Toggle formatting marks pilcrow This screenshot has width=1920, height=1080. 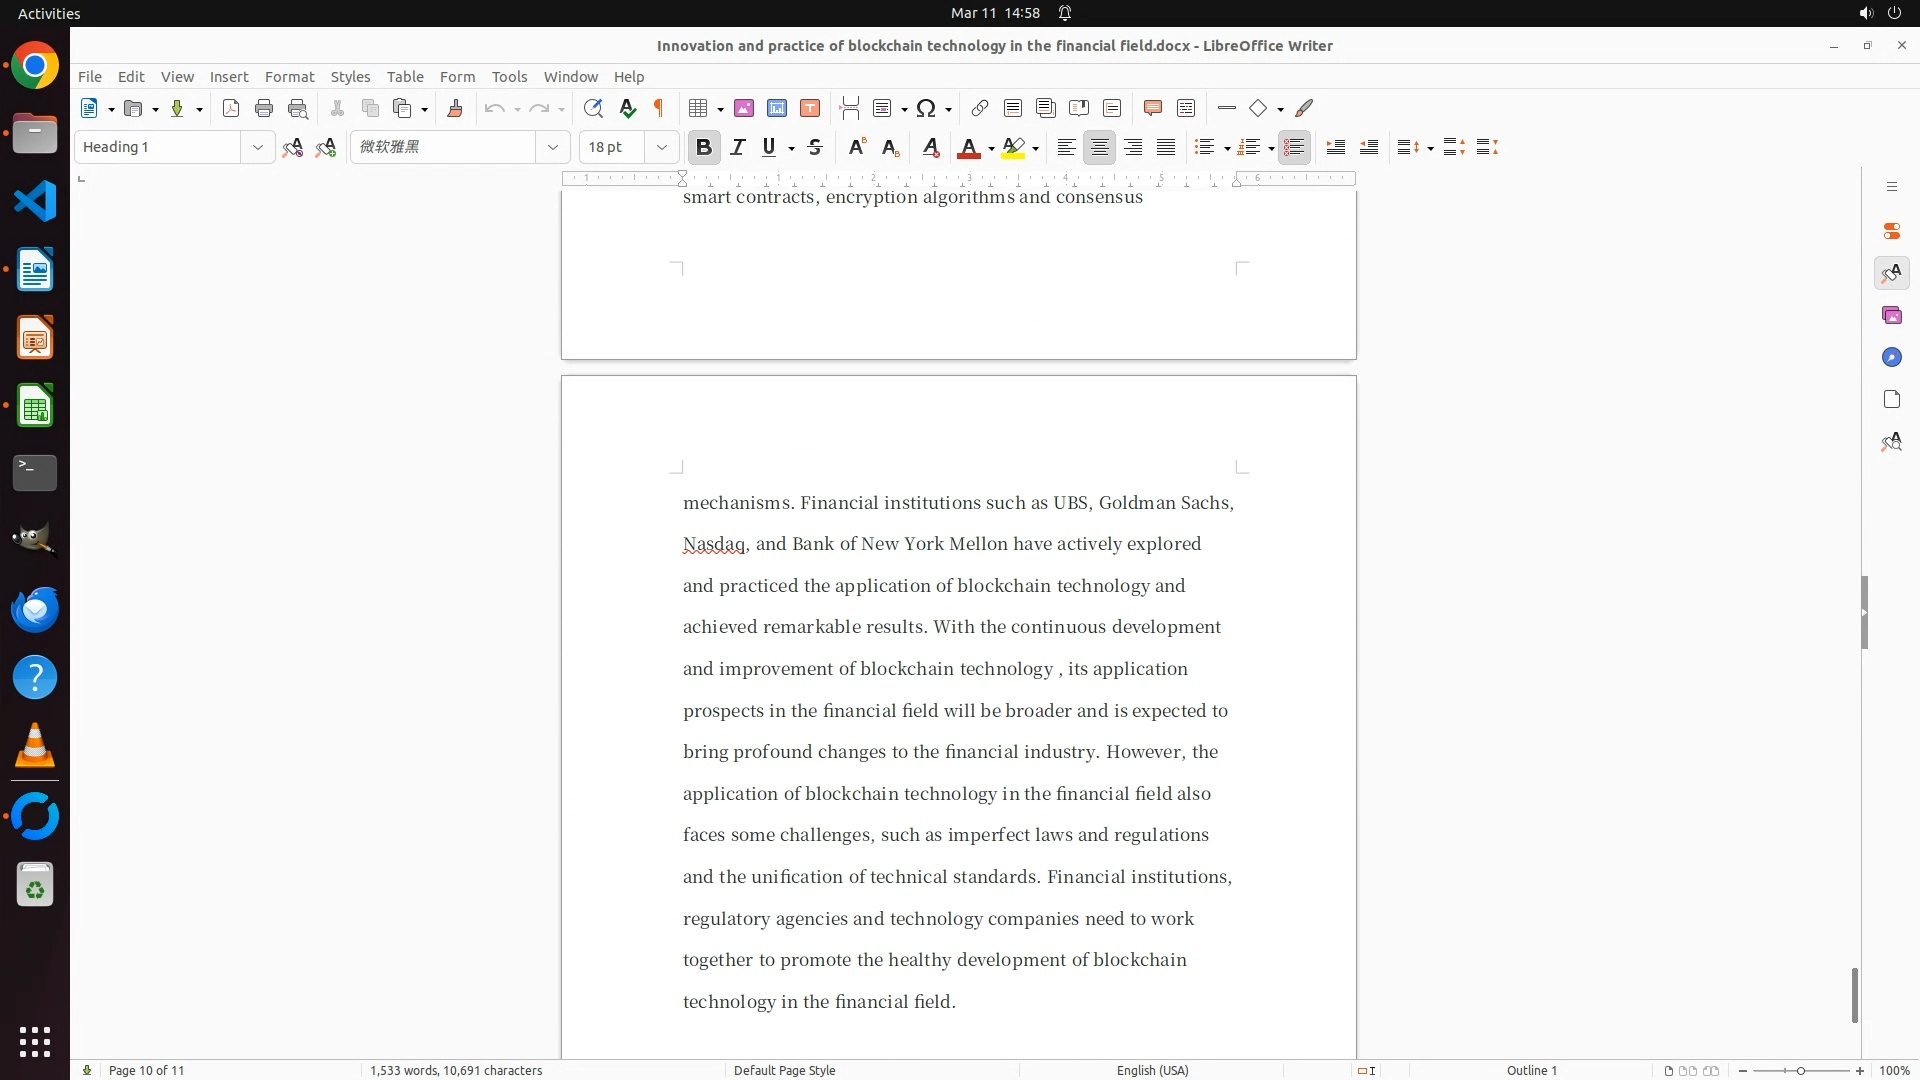click(659, 109)
